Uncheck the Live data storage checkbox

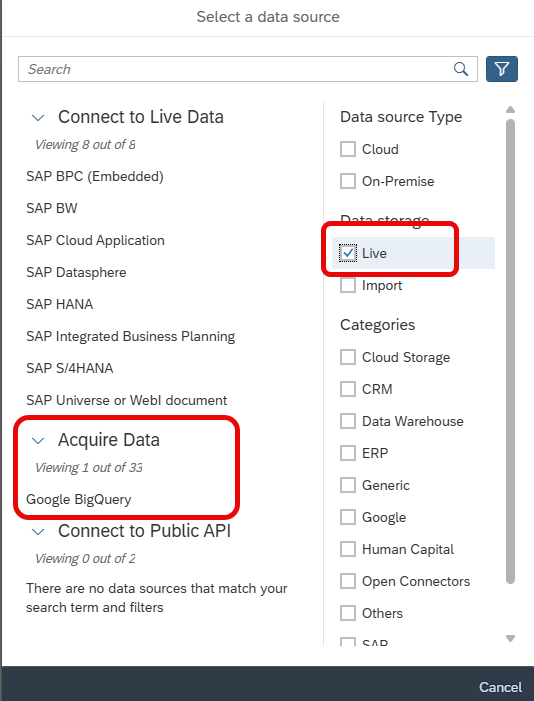348,253
